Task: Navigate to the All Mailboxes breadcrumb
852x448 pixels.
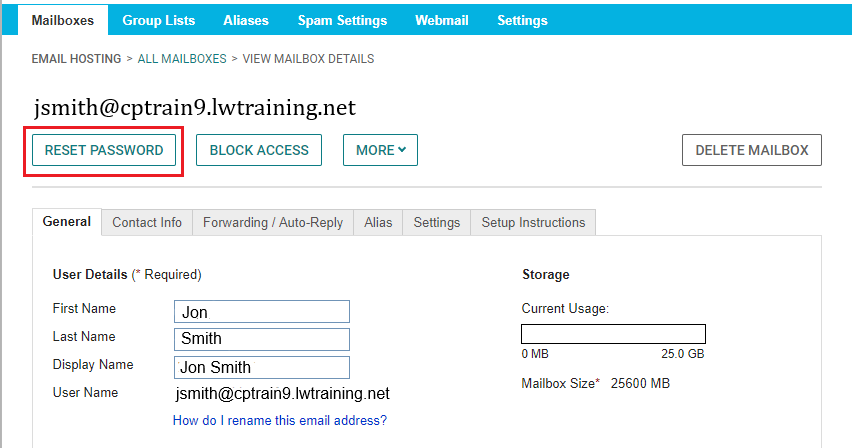Action: 182,59
